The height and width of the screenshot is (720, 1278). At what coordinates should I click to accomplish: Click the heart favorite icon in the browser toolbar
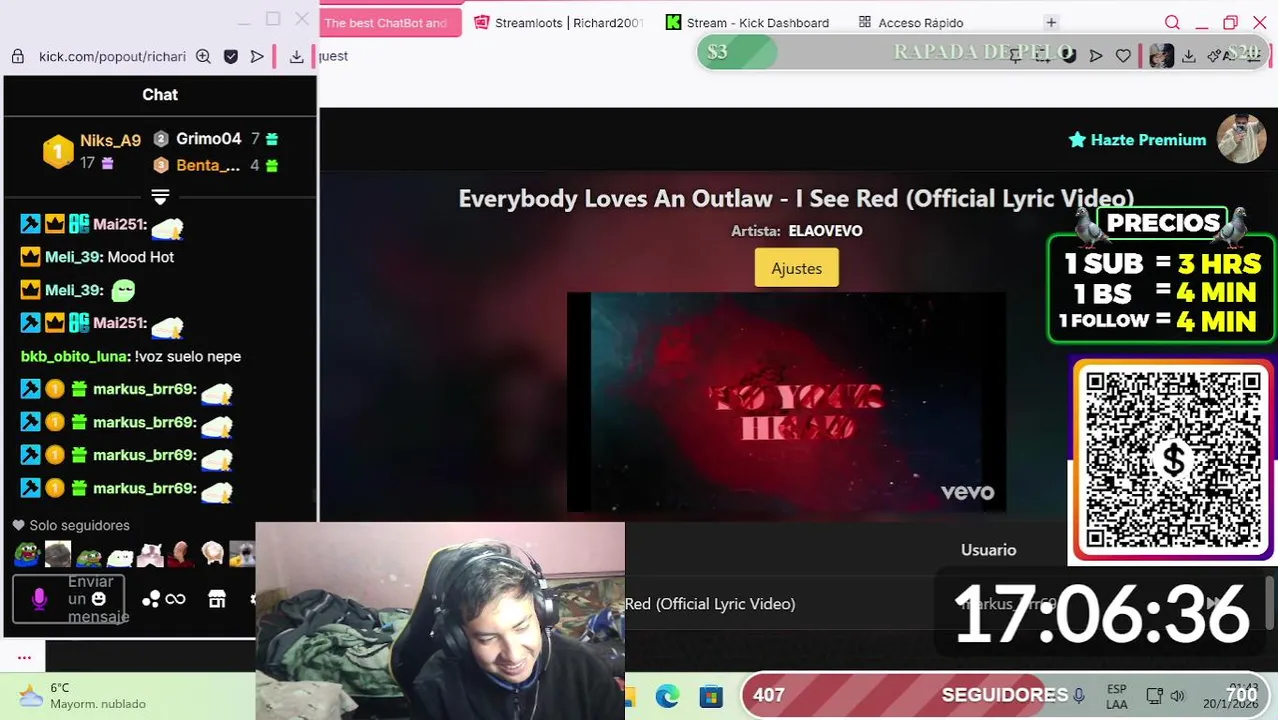(1123, 56)
